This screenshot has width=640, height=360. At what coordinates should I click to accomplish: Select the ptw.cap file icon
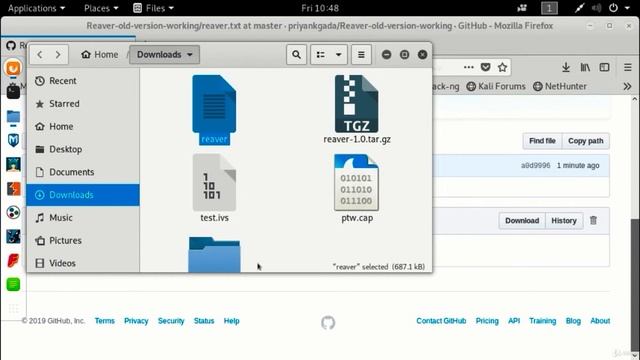click(x=356, y=182)
